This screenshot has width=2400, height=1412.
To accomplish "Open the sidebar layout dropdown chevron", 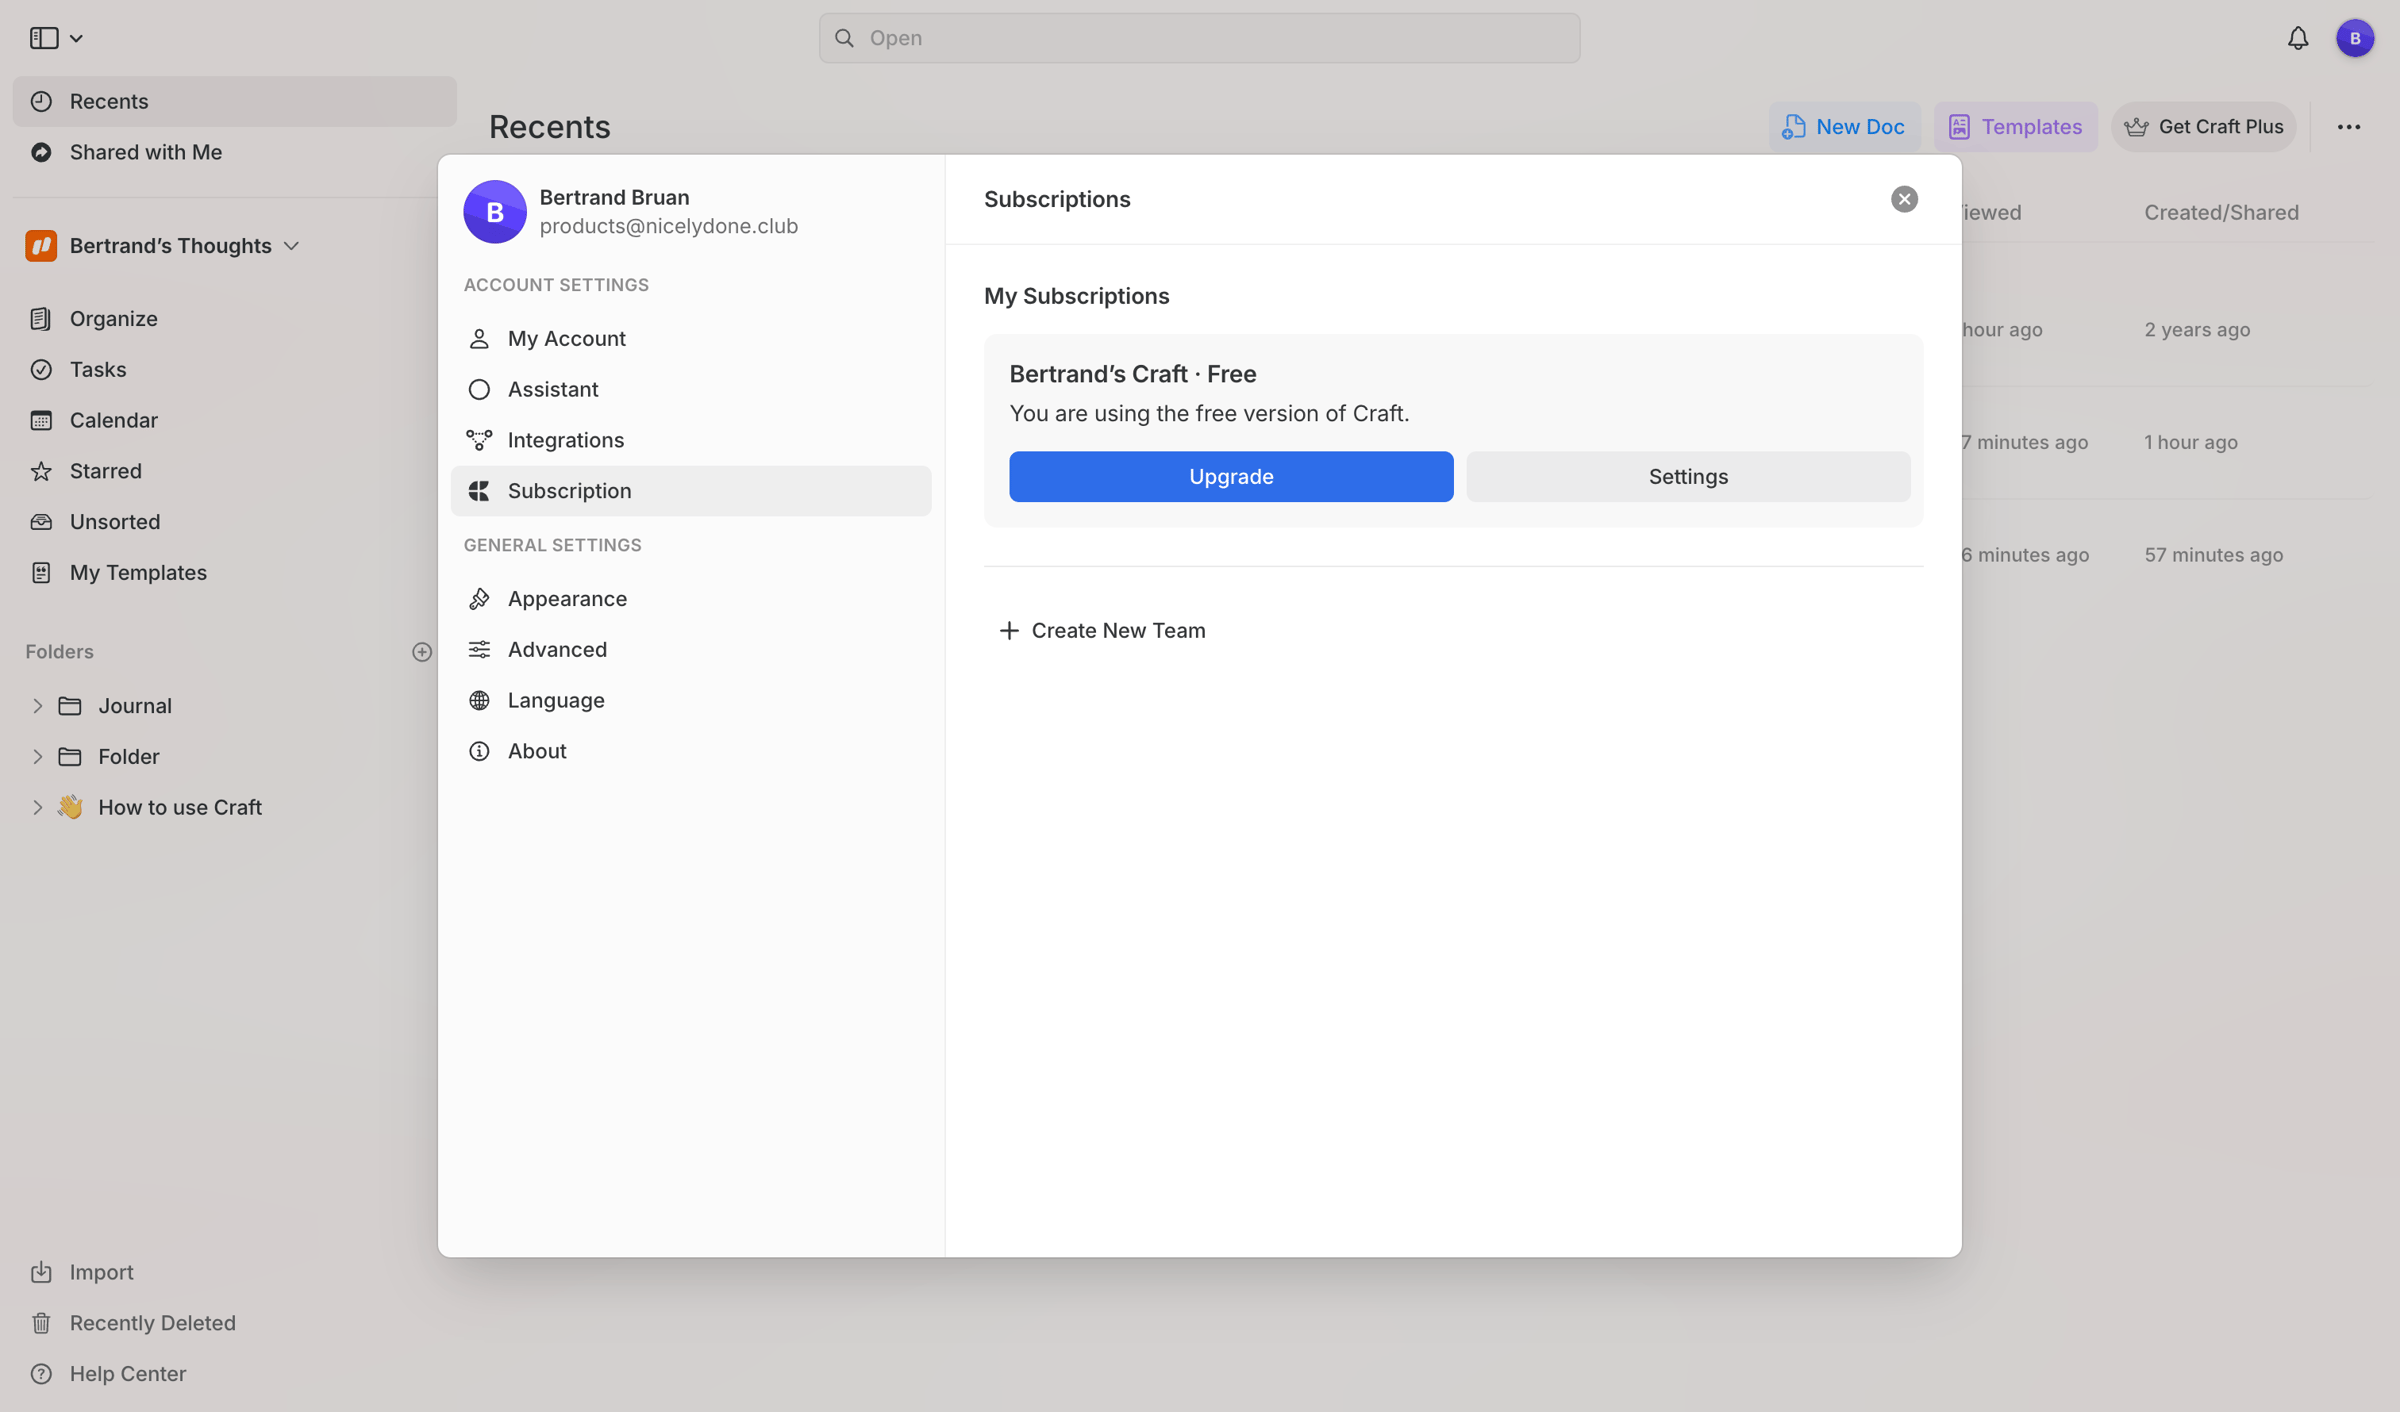I will [x=76, y=39].
